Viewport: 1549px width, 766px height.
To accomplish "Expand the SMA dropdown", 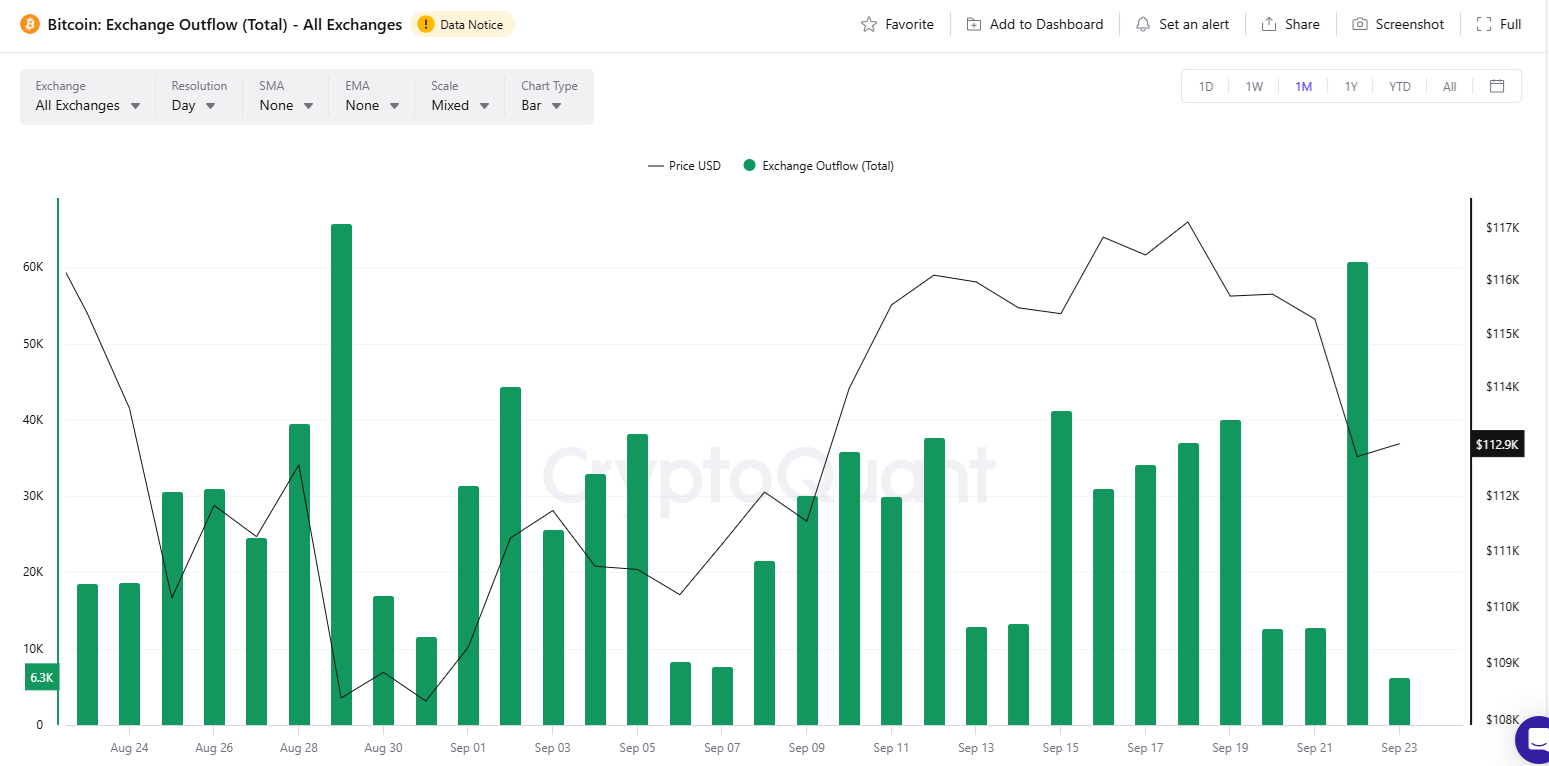I will click(286, 105).
